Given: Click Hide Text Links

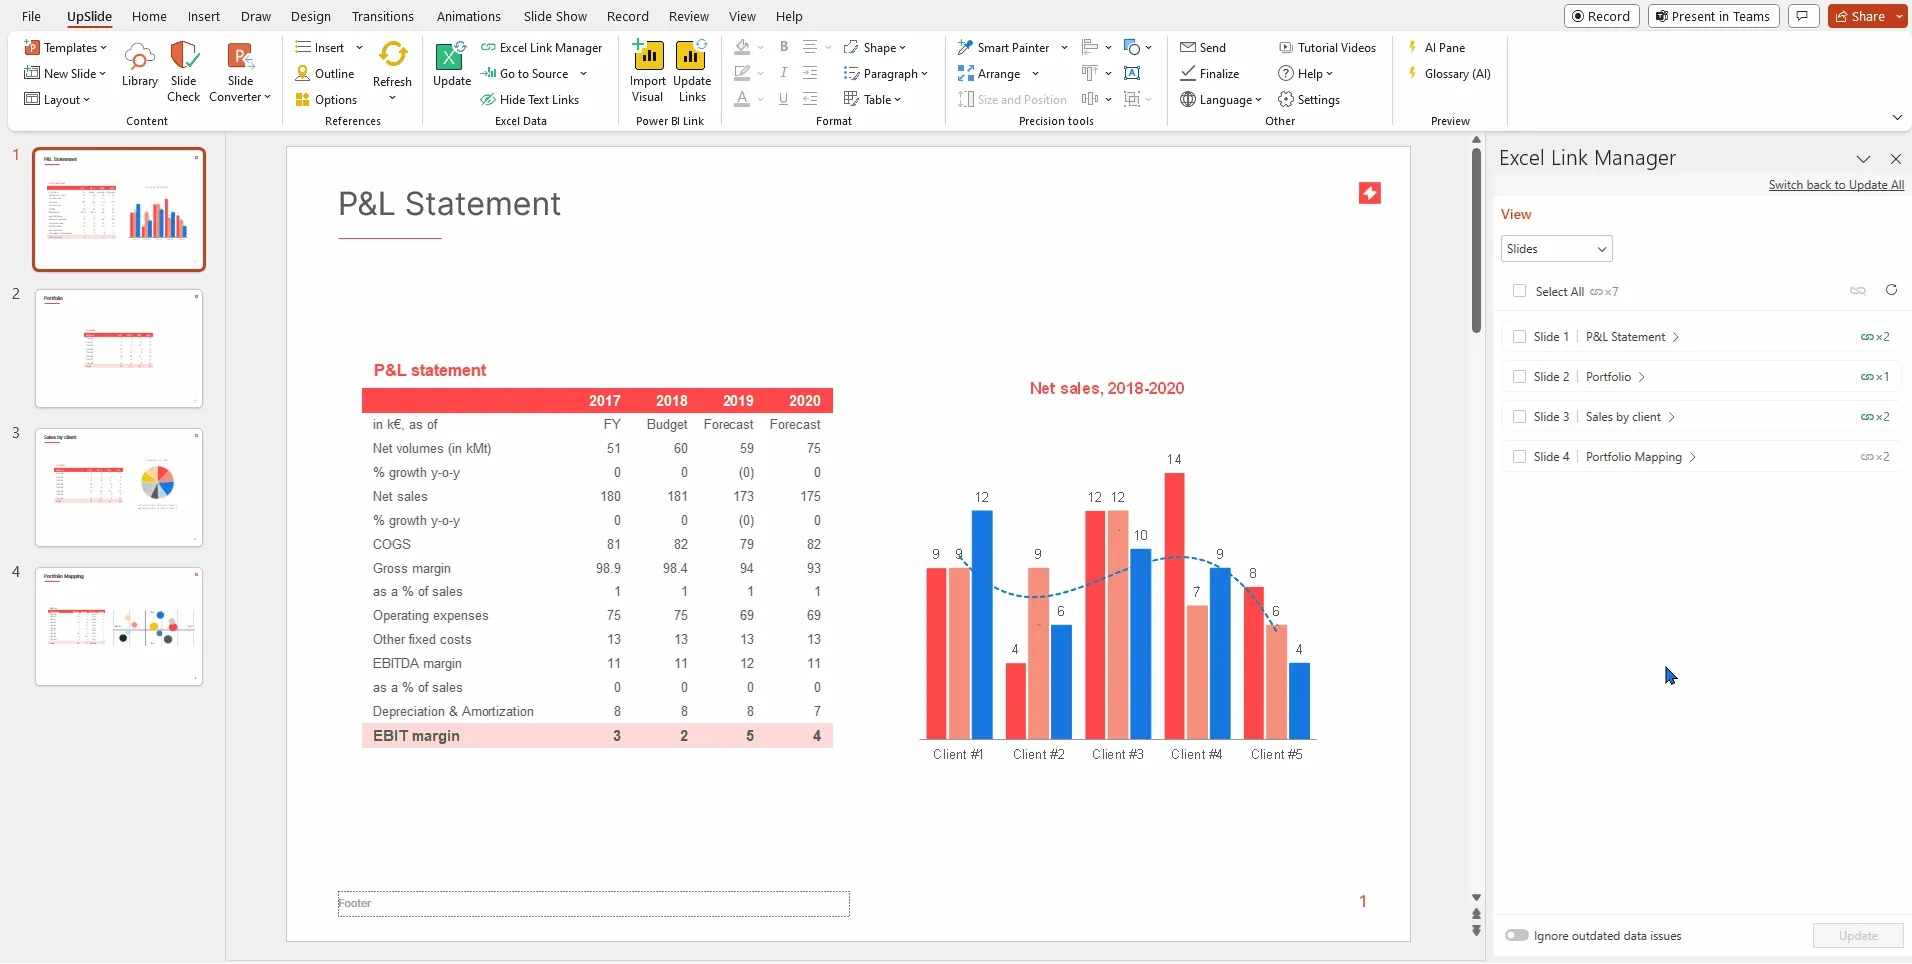Looking at the screenshot, I should click(529, 100).
